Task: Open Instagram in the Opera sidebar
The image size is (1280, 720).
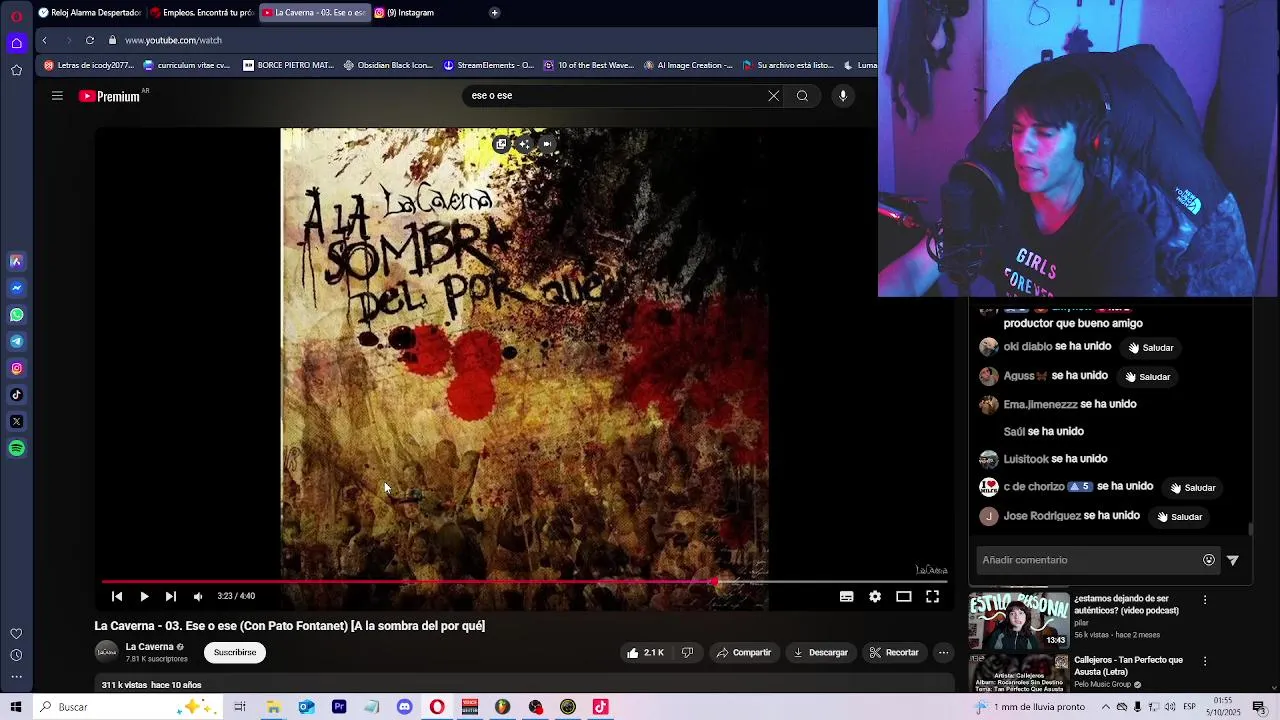Action: click(16, 369)
